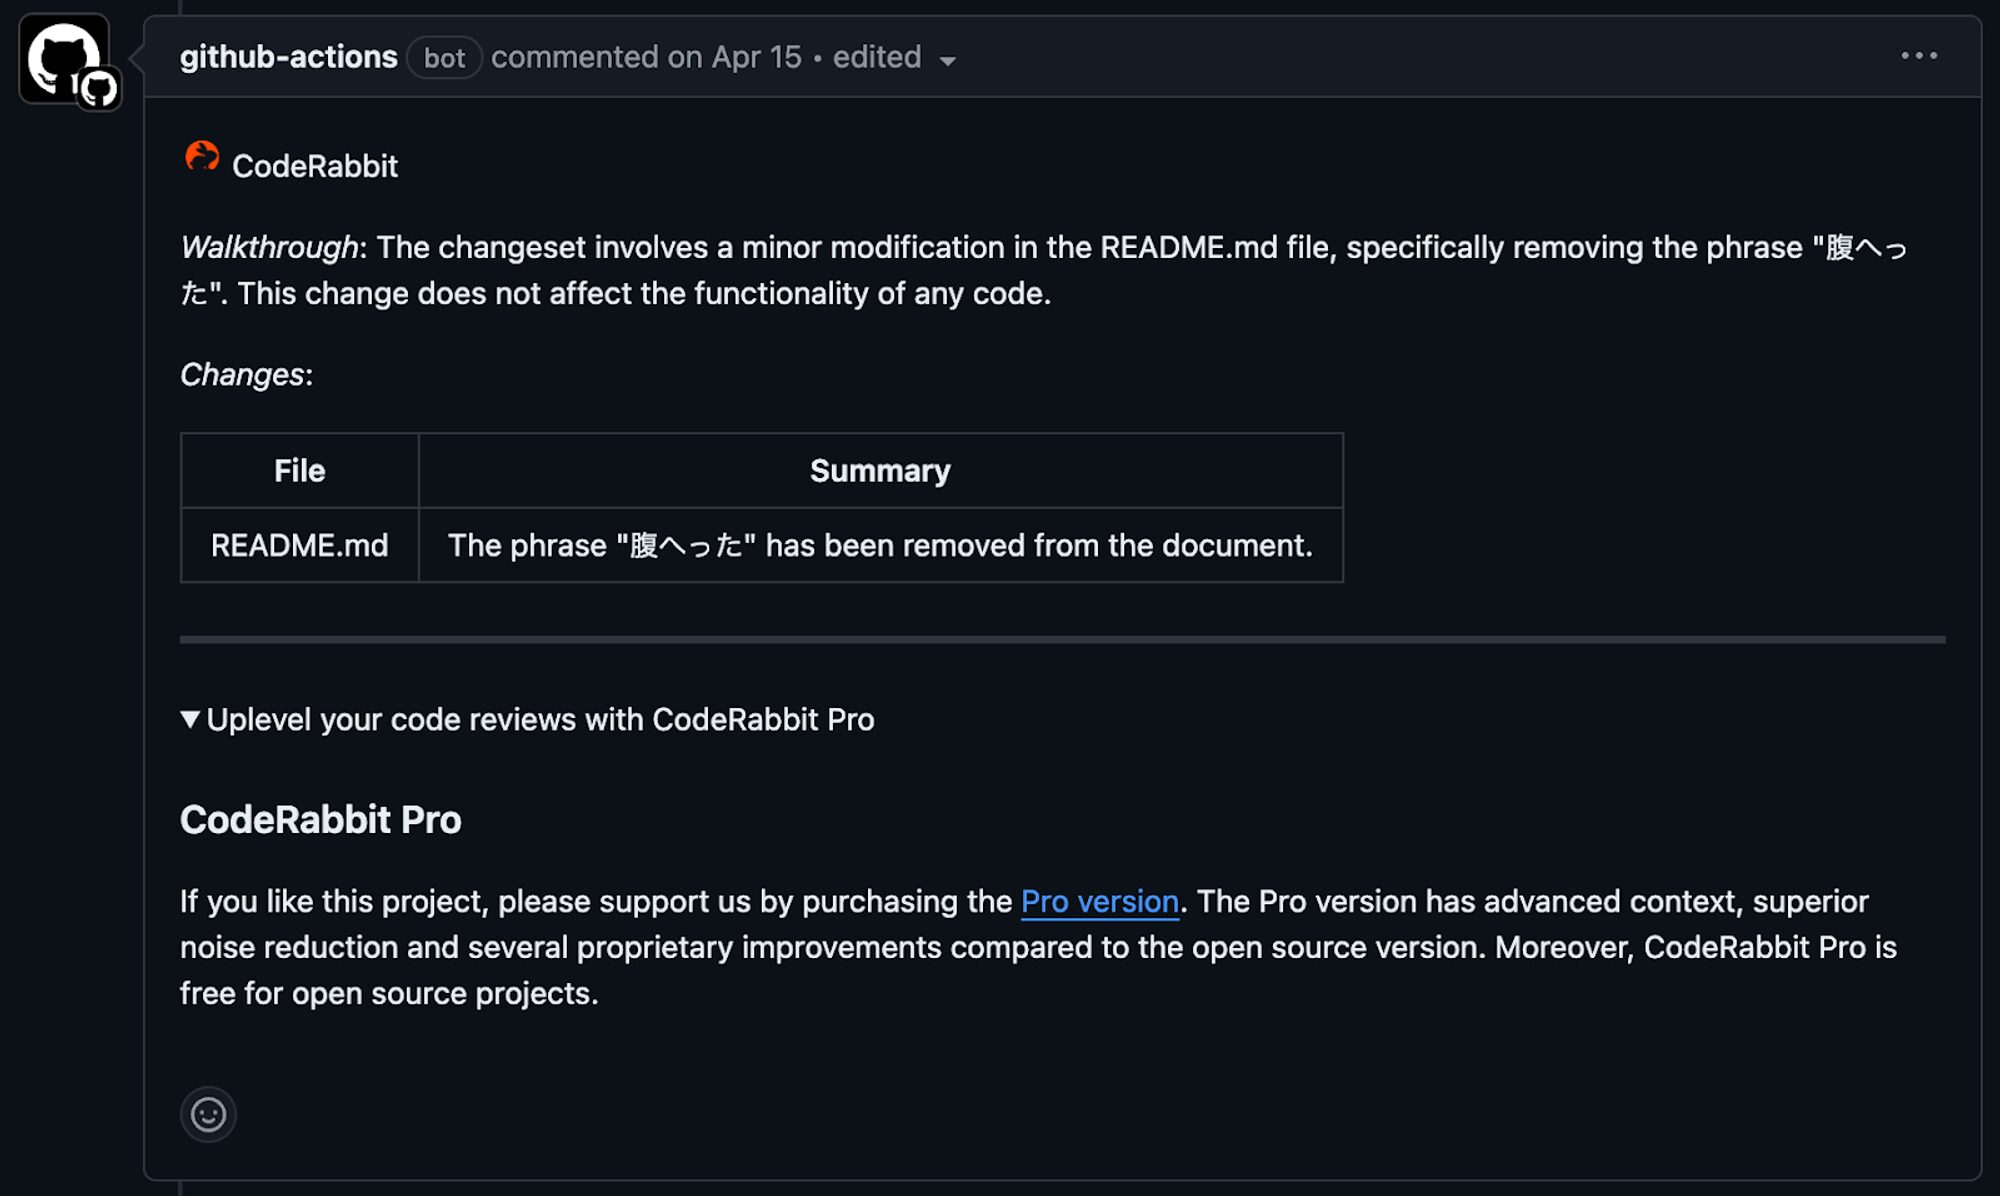2000x1196 pixels.
Task: Click the bot label badge
Action: (x=444, y=58)
